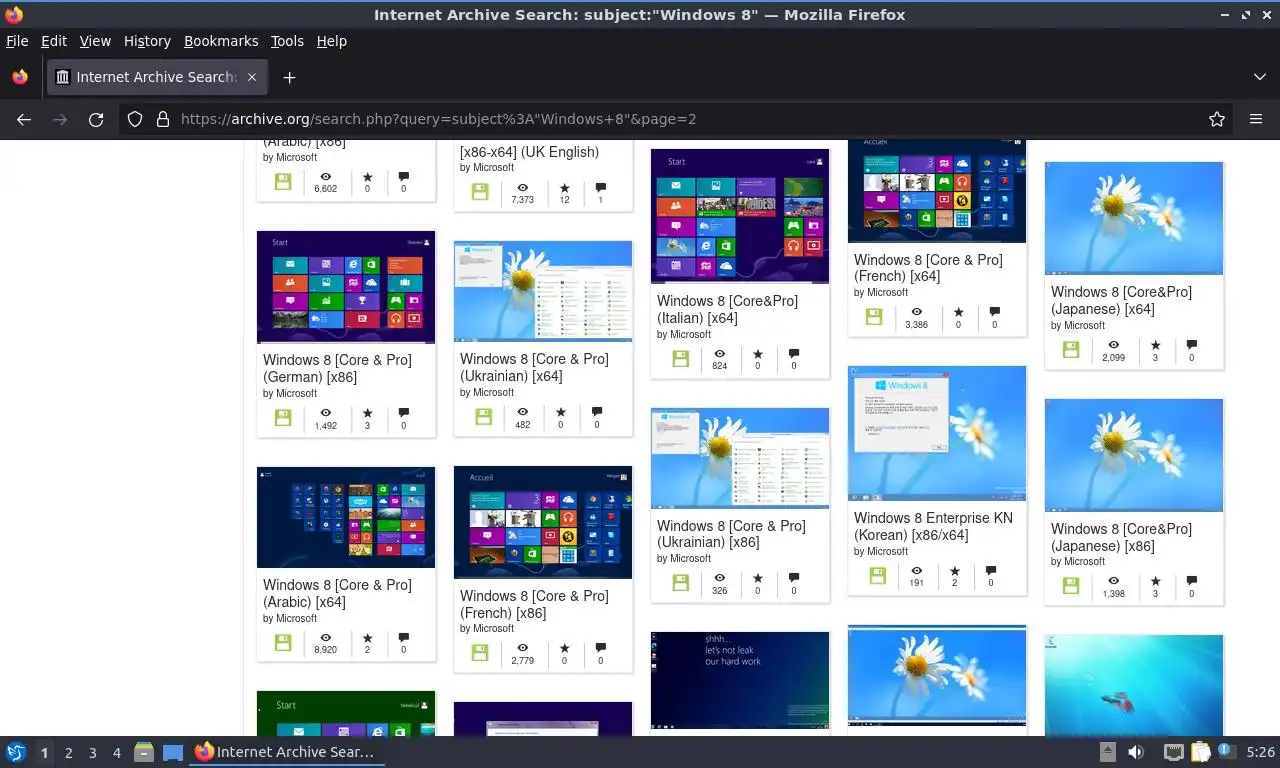Click the views eye icon on French [x86] card
The image size is (1280, 768).
click(x=522, y=648)
